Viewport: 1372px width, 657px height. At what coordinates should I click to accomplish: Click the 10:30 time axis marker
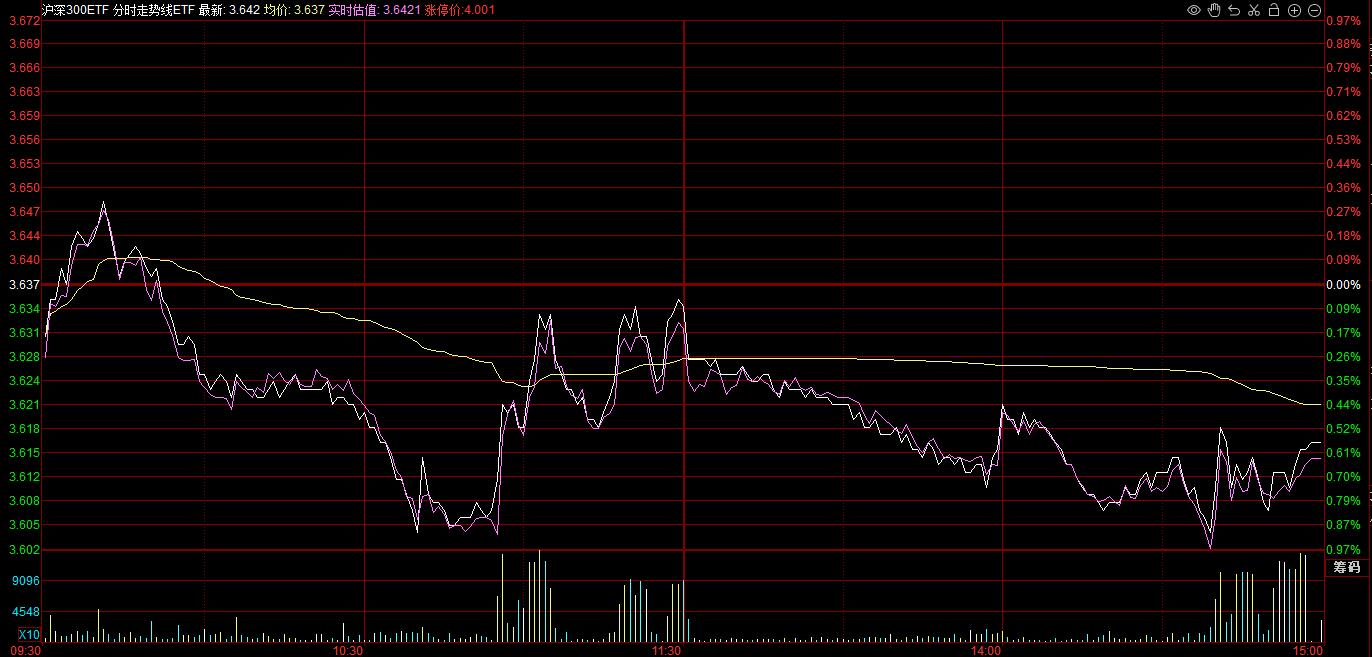pyautogui.click(x=348, y=650)
